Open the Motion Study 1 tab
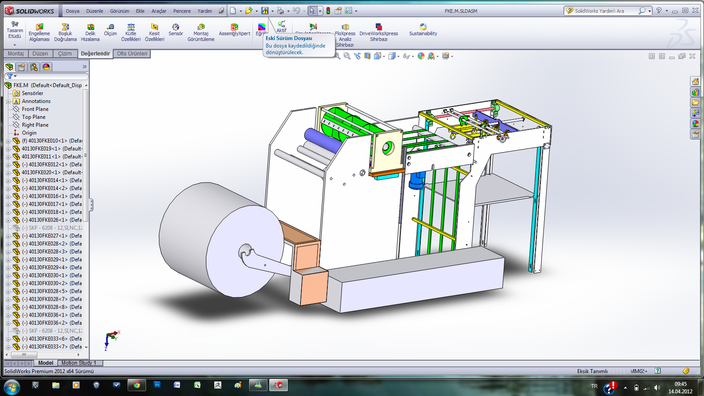704x396 pixels. (x=79, y=363)
